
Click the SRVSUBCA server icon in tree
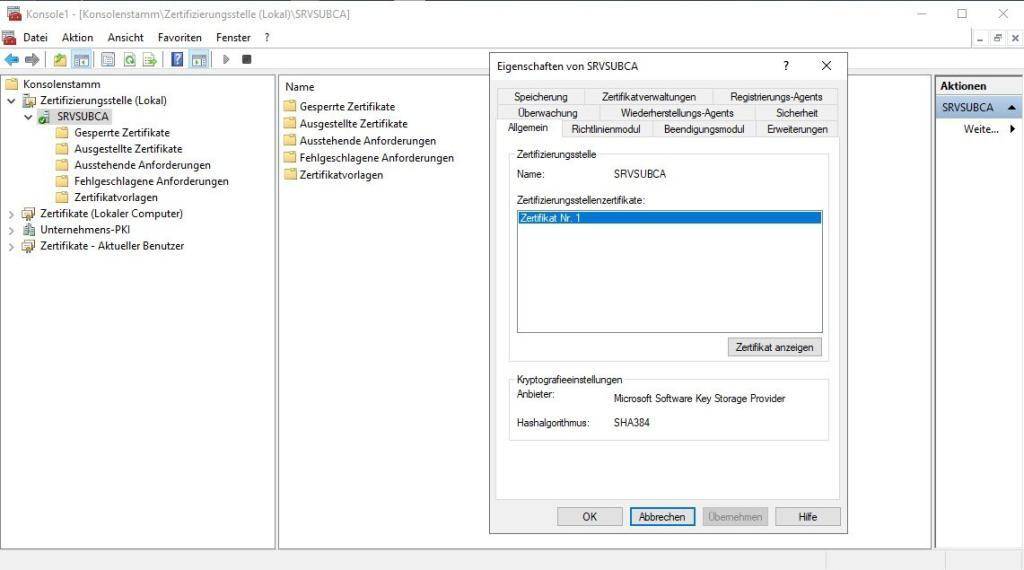[x=44, y=117]
